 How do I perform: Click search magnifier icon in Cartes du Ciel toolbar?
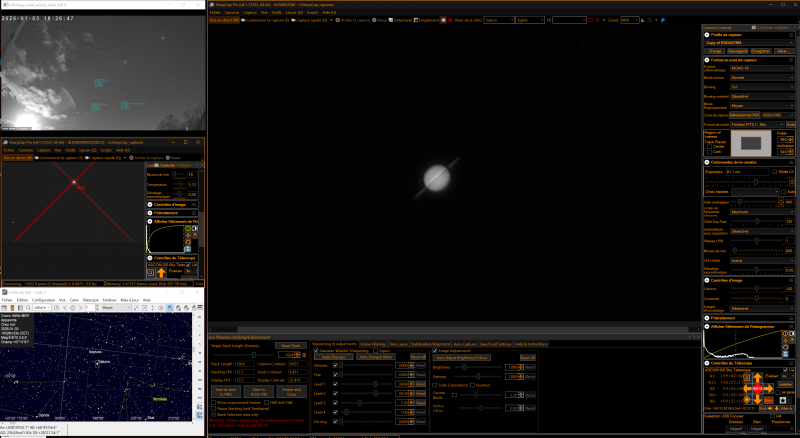click(x=28, y=308)
